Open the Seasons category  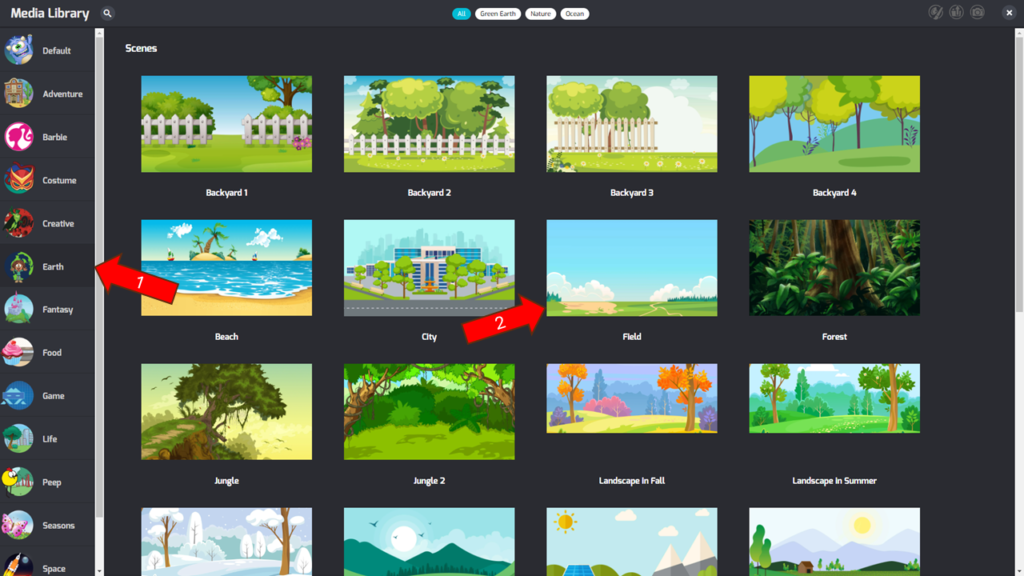coord(58,525)
